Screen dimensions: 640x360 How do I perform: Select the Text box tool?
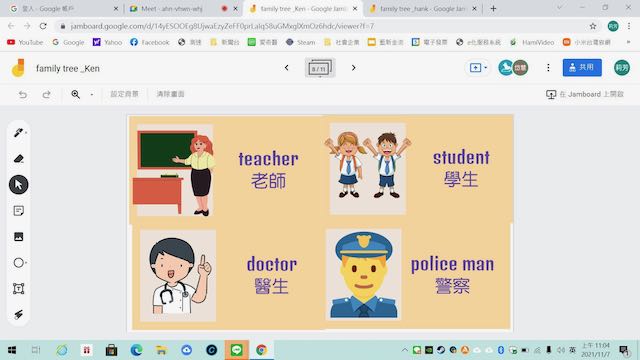pos(18,289)
